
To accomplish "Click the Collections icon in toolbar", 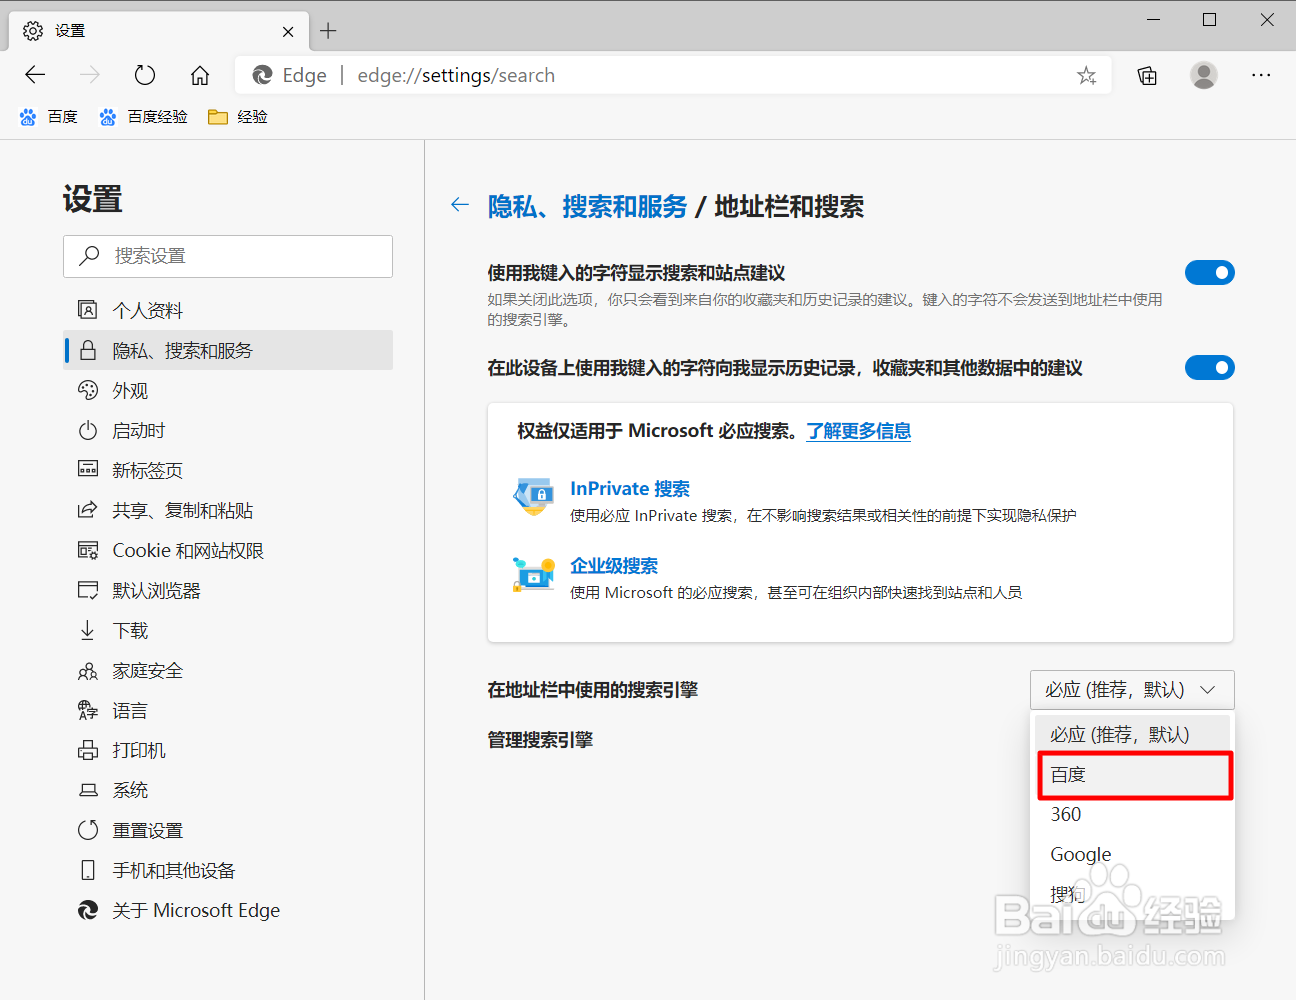I will 1146,75.
